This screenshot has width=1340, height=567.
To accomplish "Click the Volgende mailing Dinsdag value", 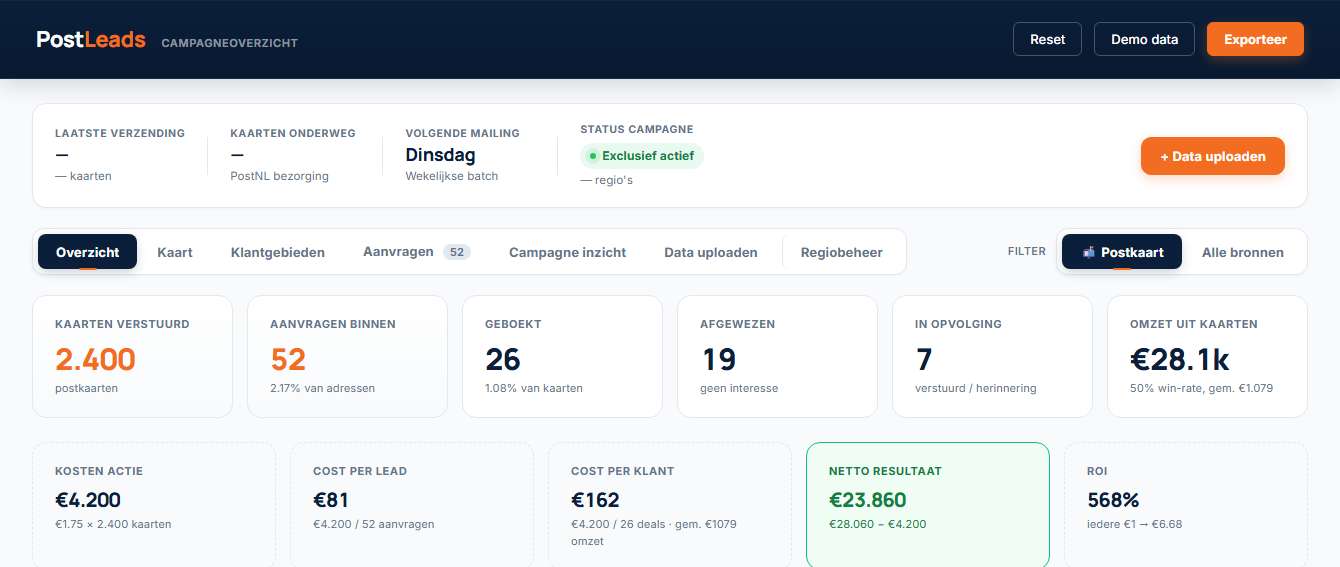I will click(x=440, y=155).
